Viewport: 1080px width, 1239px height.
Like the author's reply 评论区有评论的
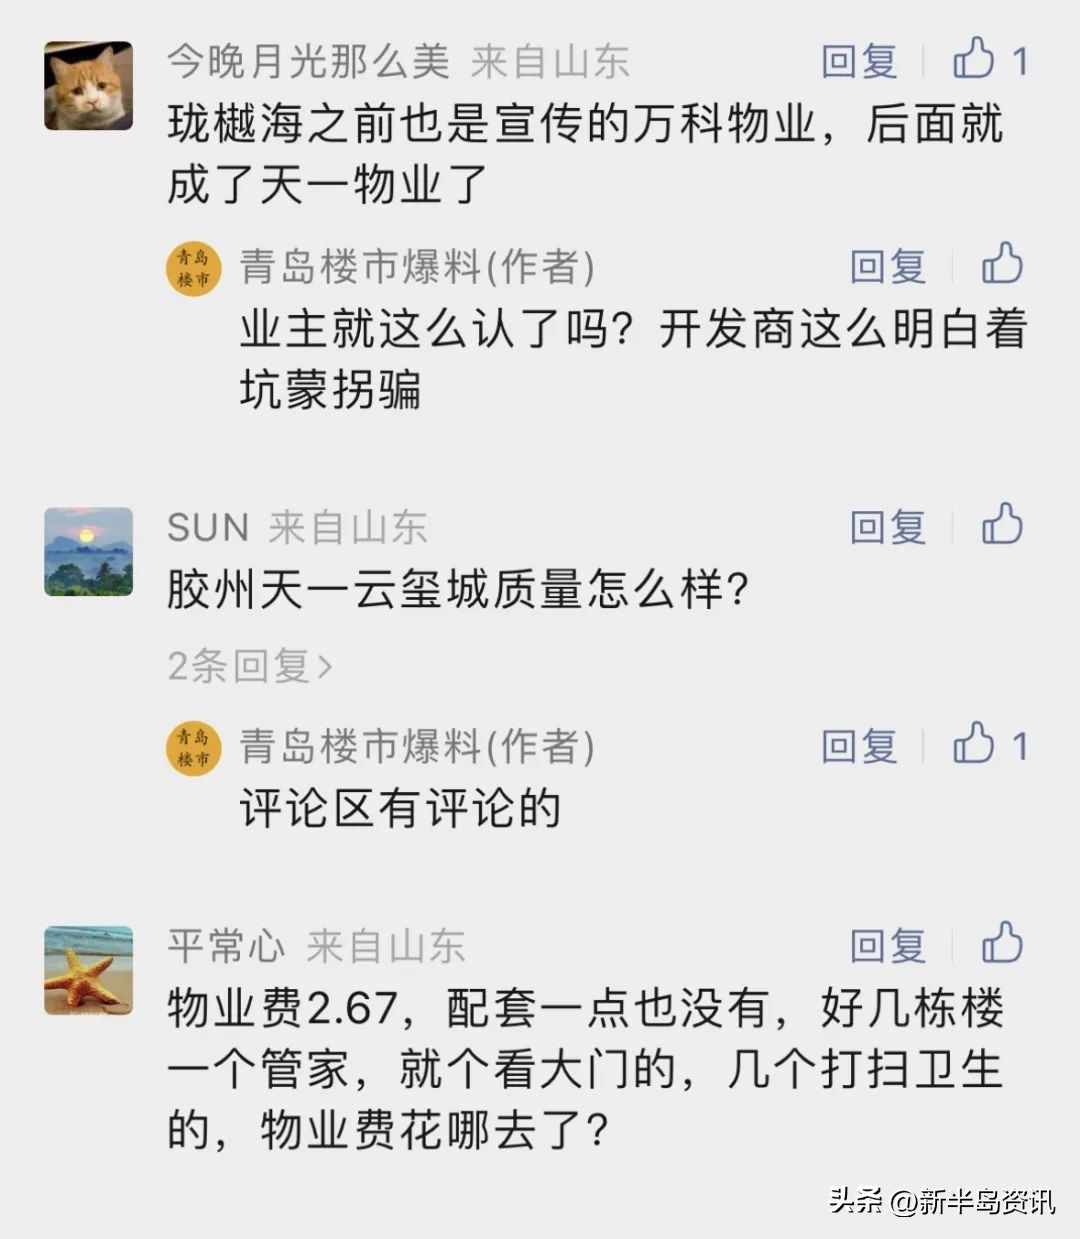pos(974,745)
